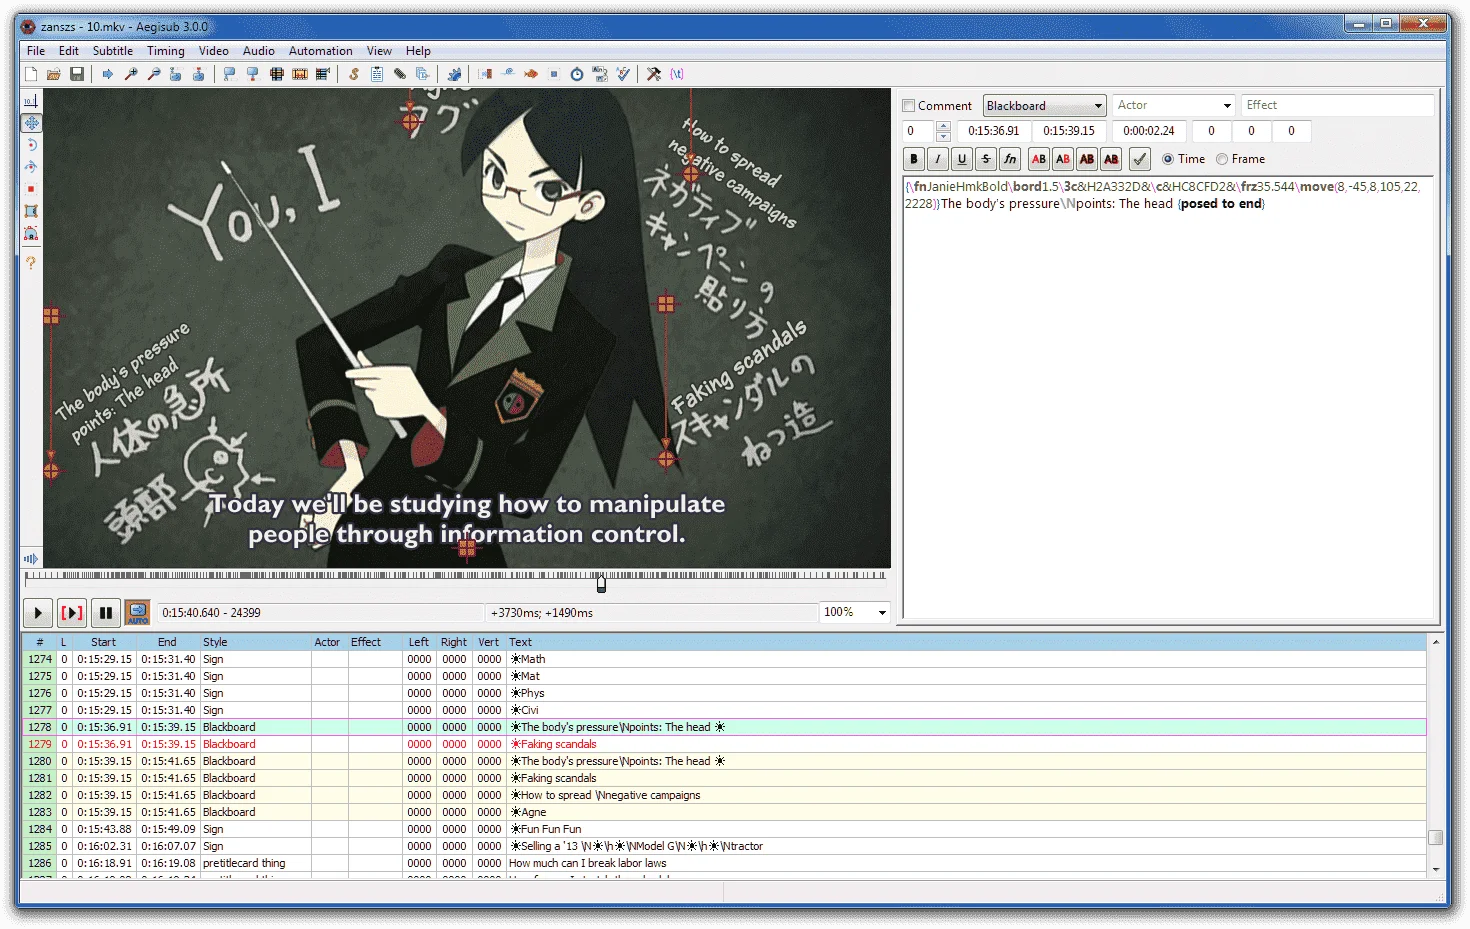Screen dimensions: 1470x929
Task: Zoom video out with magnifier minus
Action: pos(154,74)
